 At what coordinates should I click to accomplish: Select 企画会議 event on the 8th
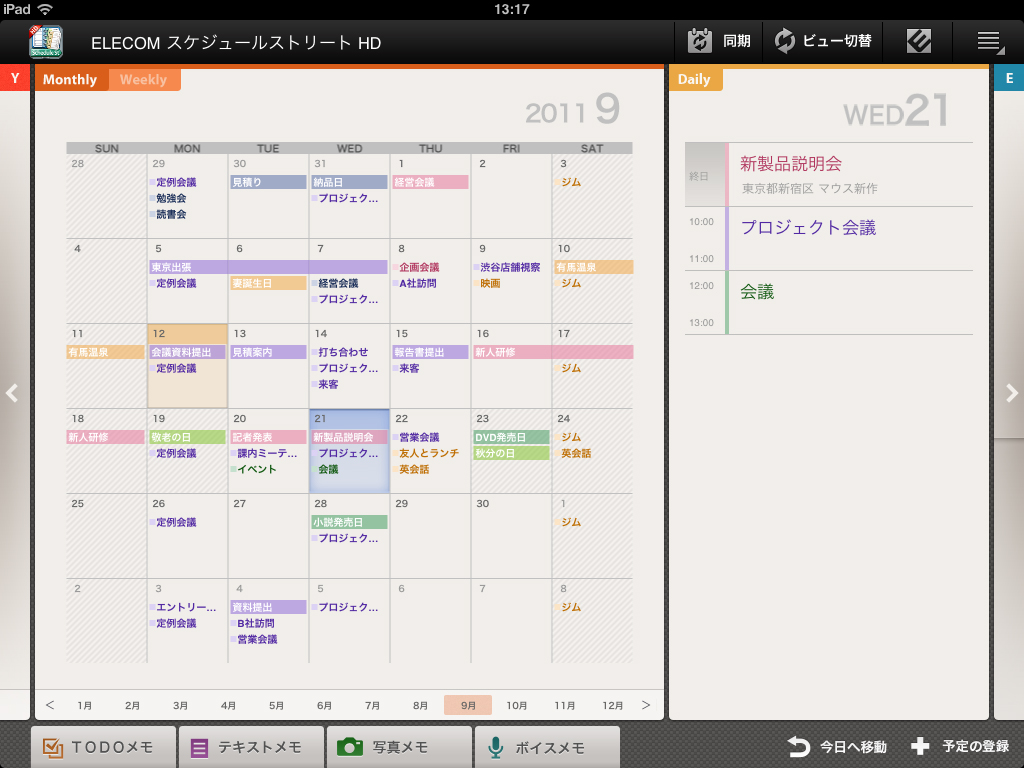coord(417,267)
